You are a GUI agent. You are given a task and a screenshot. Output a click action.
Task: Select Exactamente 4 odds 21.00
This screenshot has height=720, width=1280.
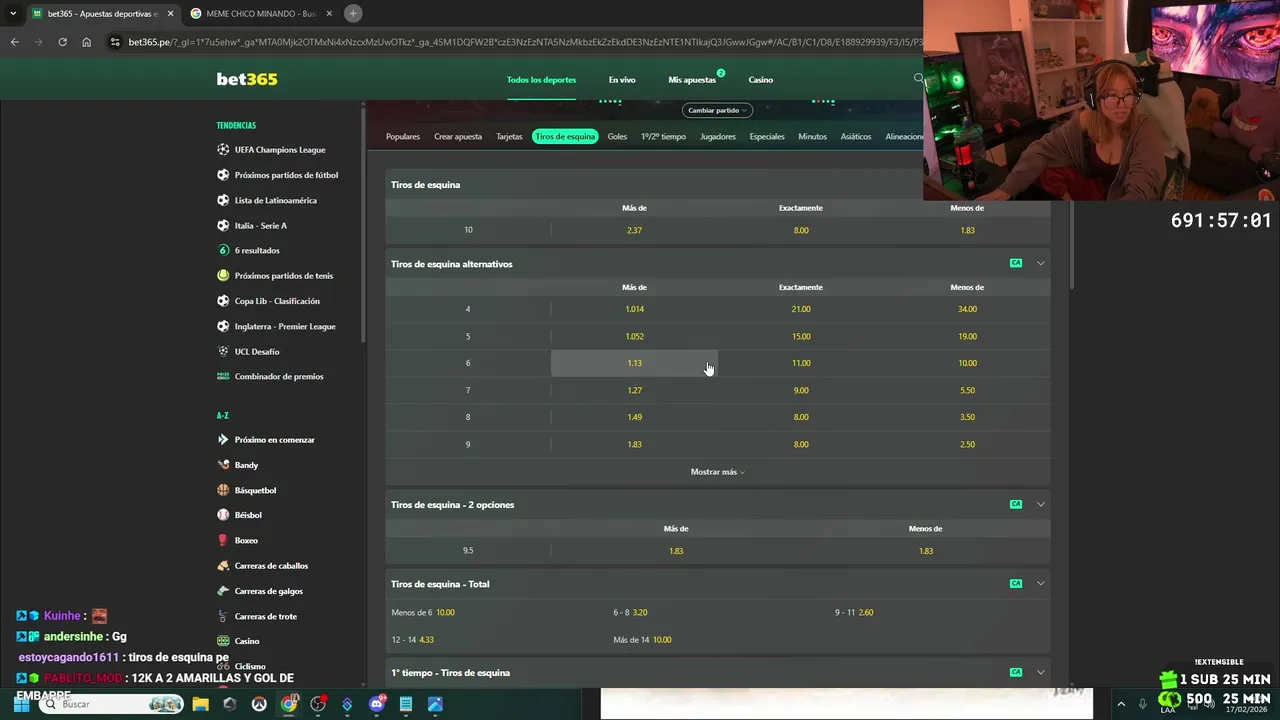tap(801, 309)
